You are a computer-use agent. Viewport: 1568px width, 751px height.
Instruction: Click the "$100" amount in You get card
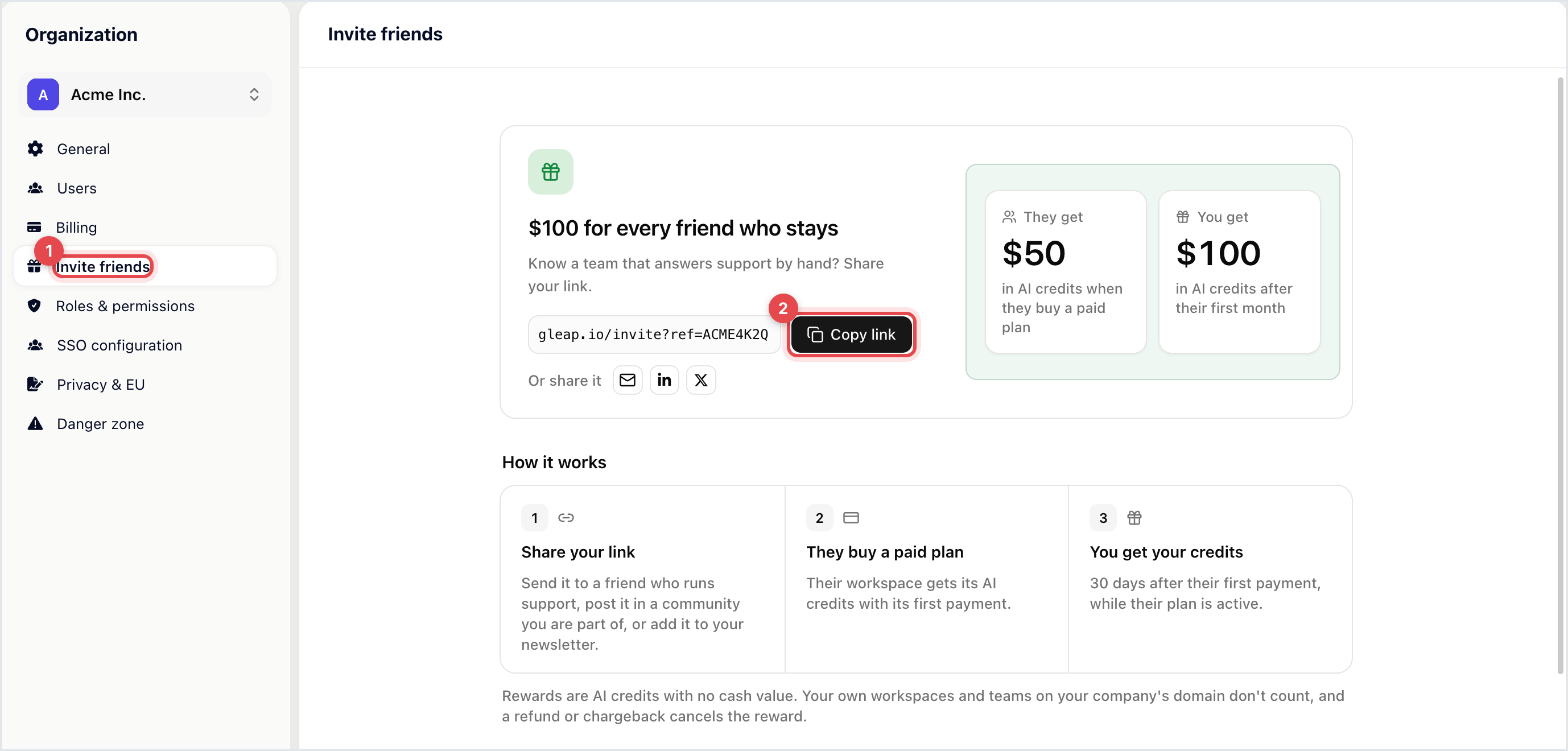(x=1218, y=253)
